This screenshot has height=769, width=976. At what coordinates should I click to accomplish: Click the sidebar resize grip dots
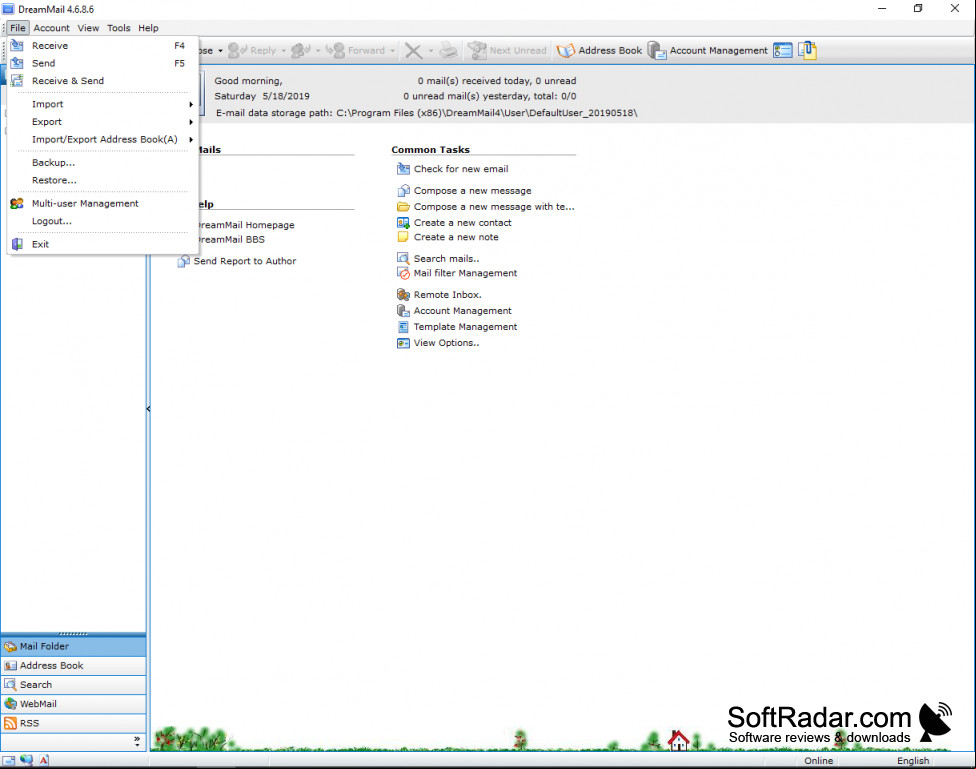pos(73,634)
